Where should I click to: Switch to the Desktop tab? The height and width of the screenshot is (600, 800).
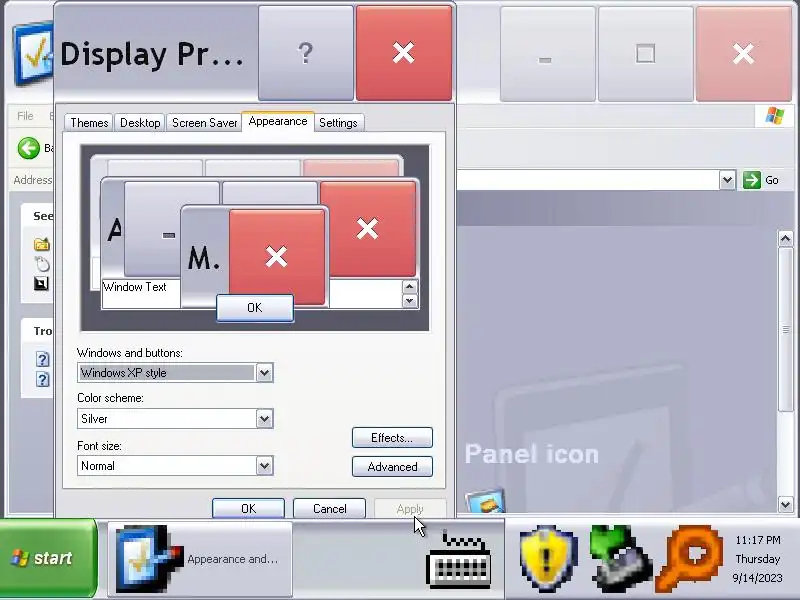pyautogui.click(x=140, y=123)
